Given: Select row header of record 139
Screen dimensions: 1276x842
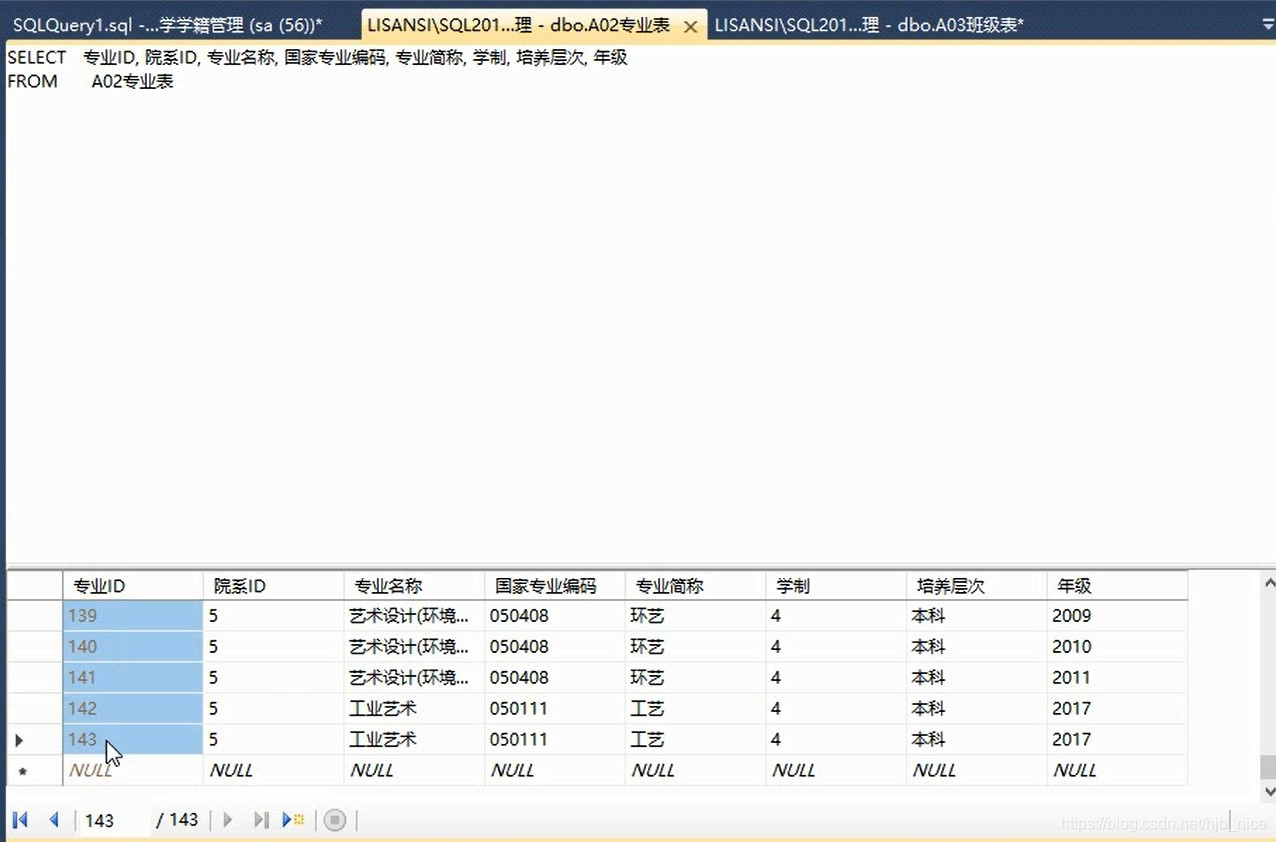Looking at the screenshot, I should [35, 616].
